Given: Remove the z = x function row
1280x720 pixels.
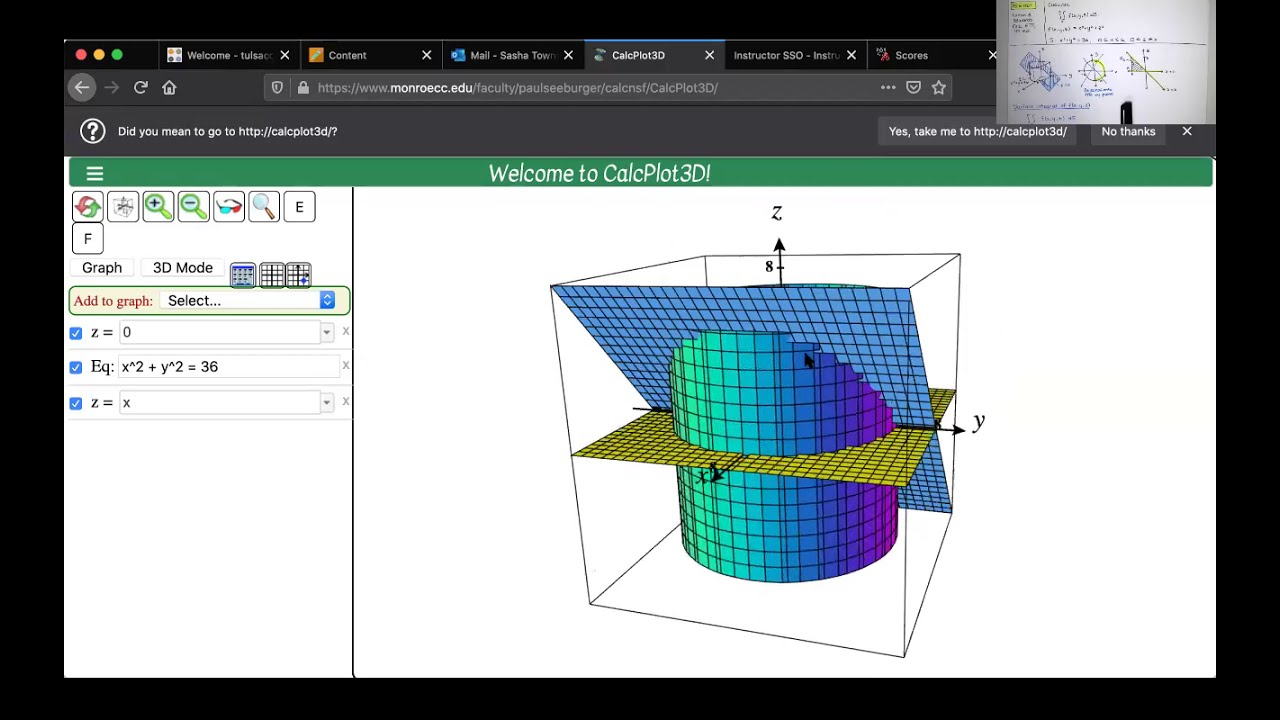Looking at the screenshot, I should click(346, 401).
